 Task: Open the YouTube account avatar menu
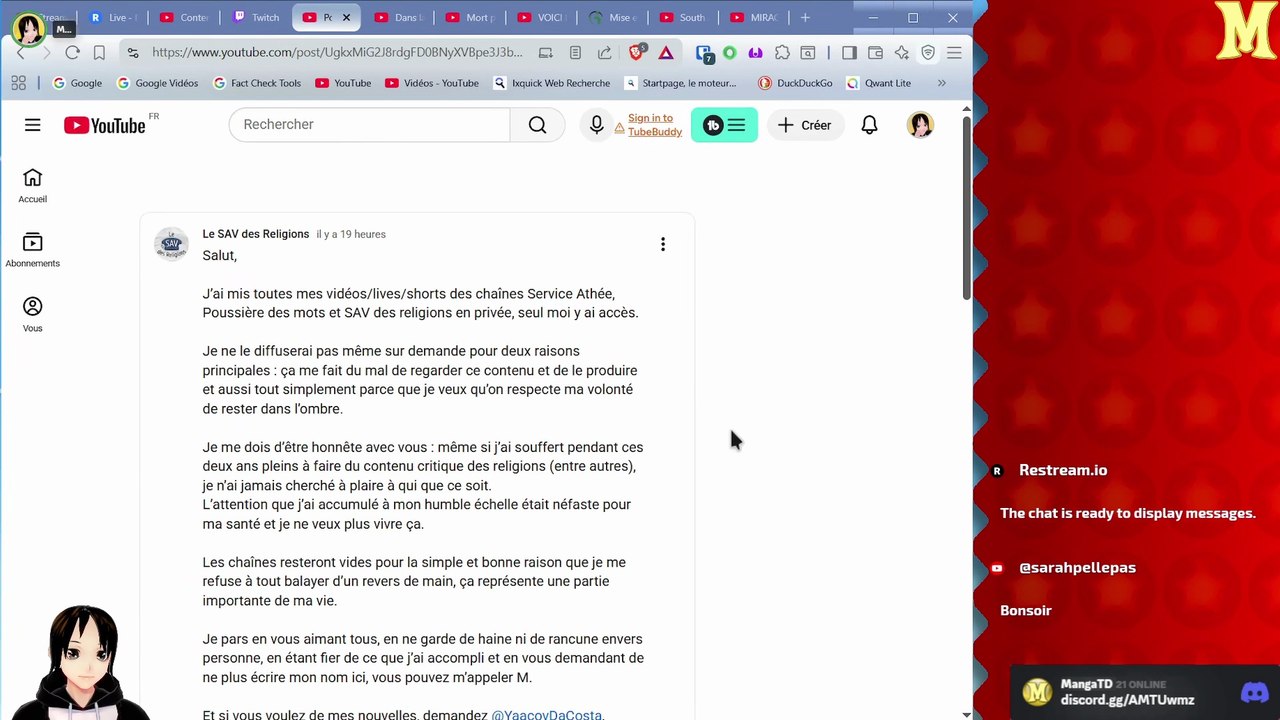(920, 125)
